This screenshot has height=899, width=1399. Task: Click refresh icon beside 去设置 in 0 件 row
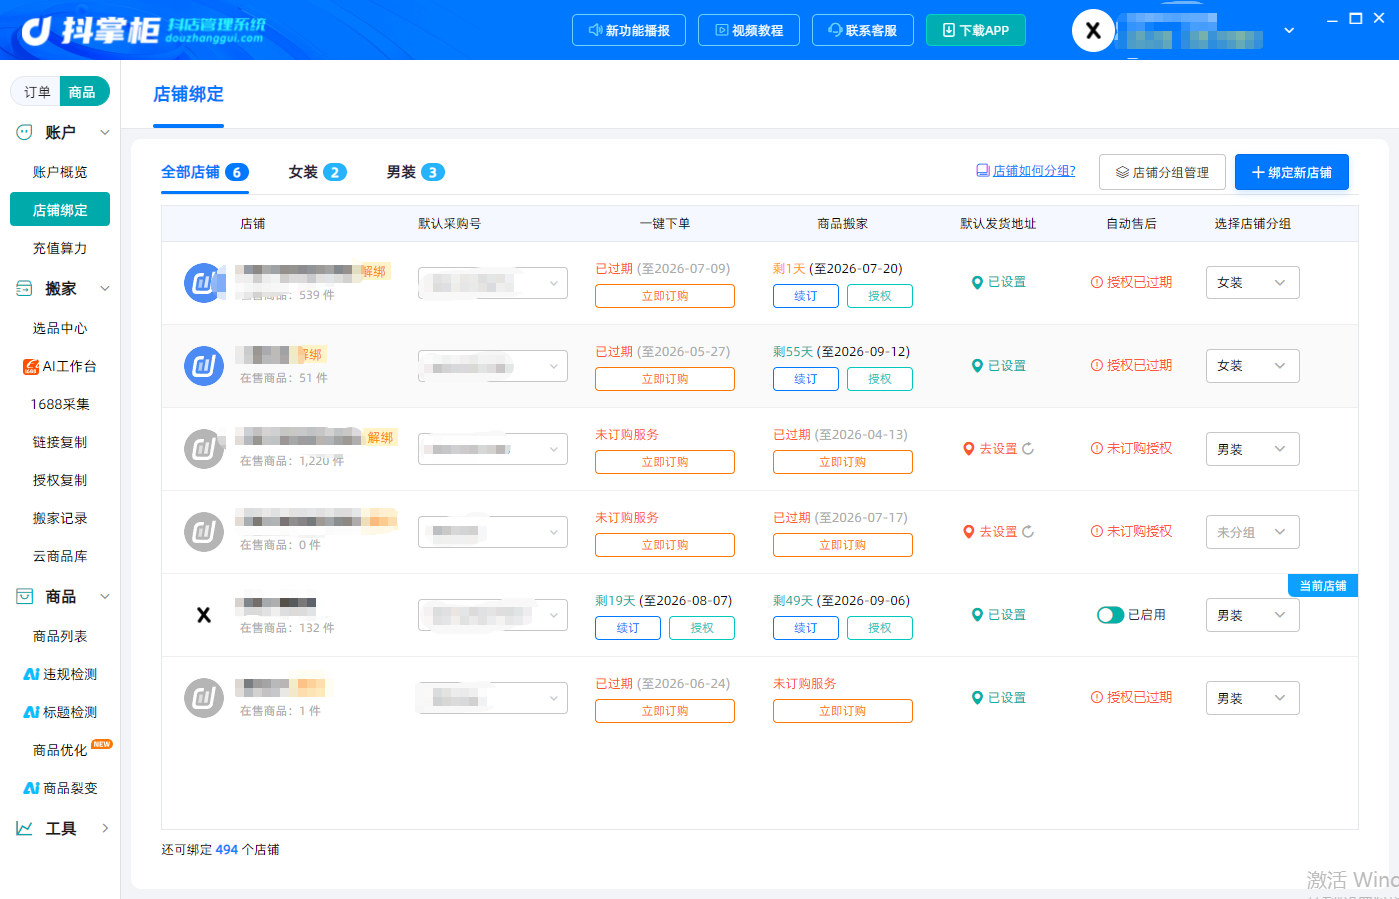pyautogui.click(x=1028, y=532)
